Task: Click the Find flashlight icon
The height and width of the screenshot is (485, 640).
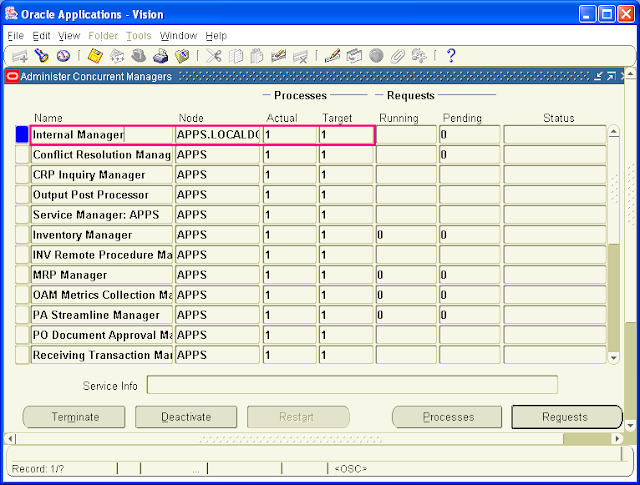Action: (41, 56)
